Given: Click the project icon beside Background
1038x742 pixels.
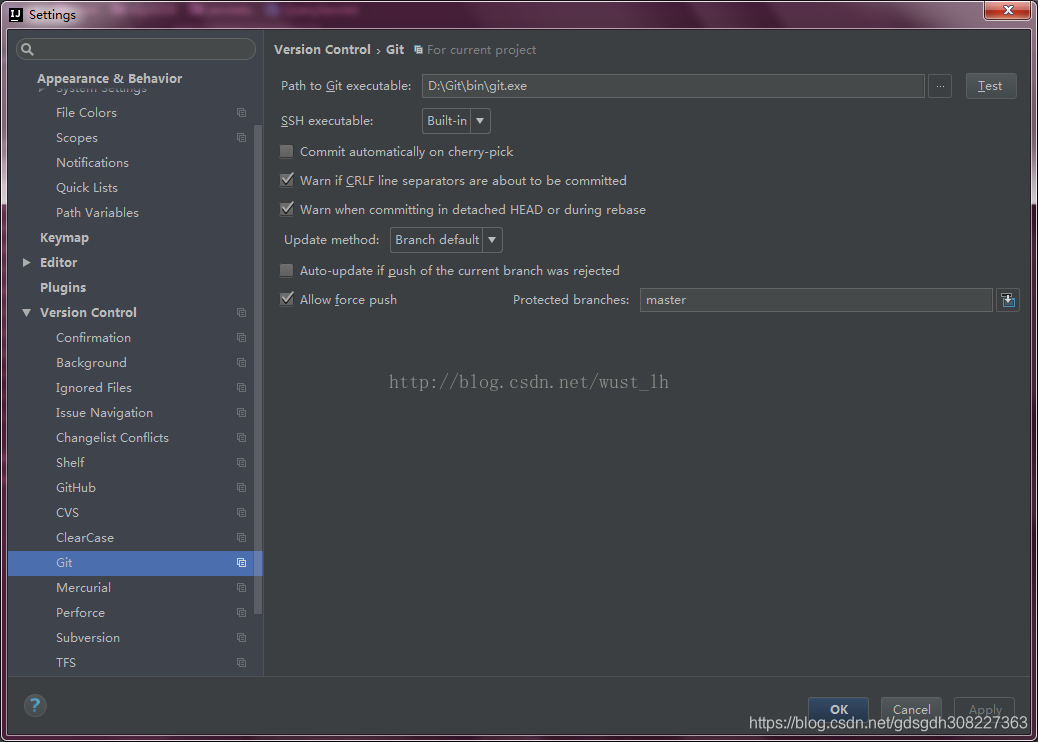Looking at the screenshot, I should coord(242,363).
